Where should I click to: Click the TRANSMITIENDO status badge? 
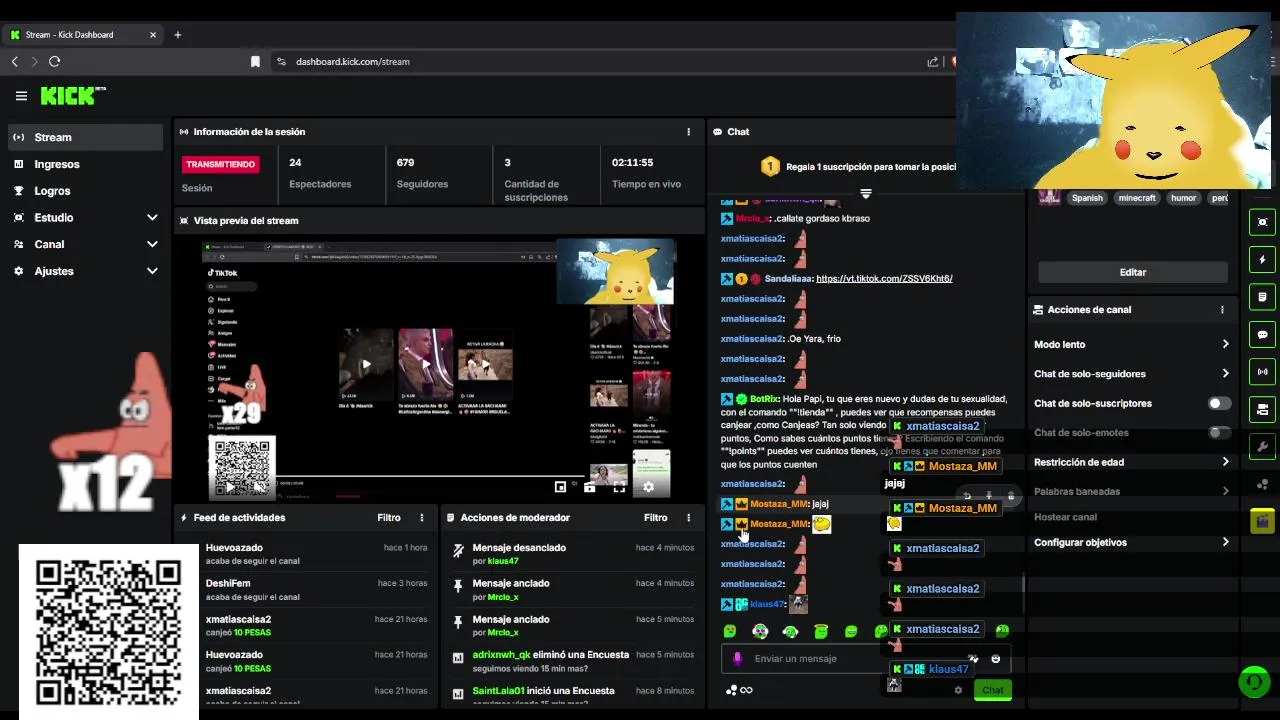tap(220, 164)
